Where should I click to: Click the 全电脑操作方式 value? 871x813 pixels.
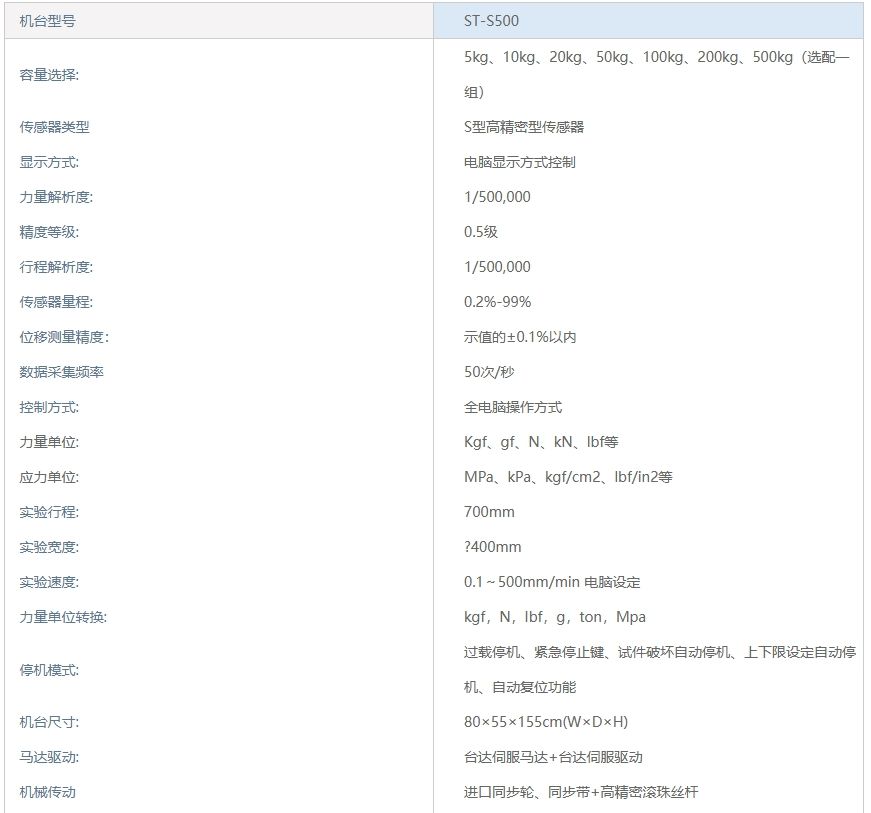[512, 407]
